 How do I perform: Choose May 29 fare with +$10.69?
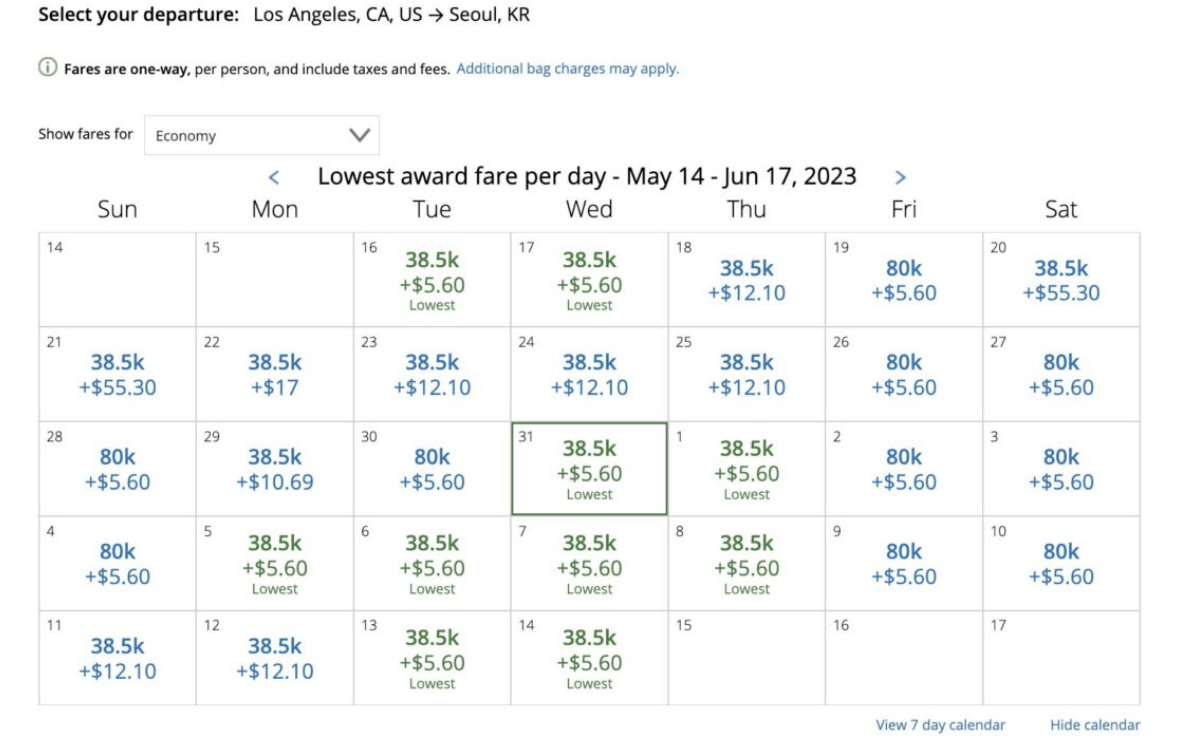pos(275,469)
